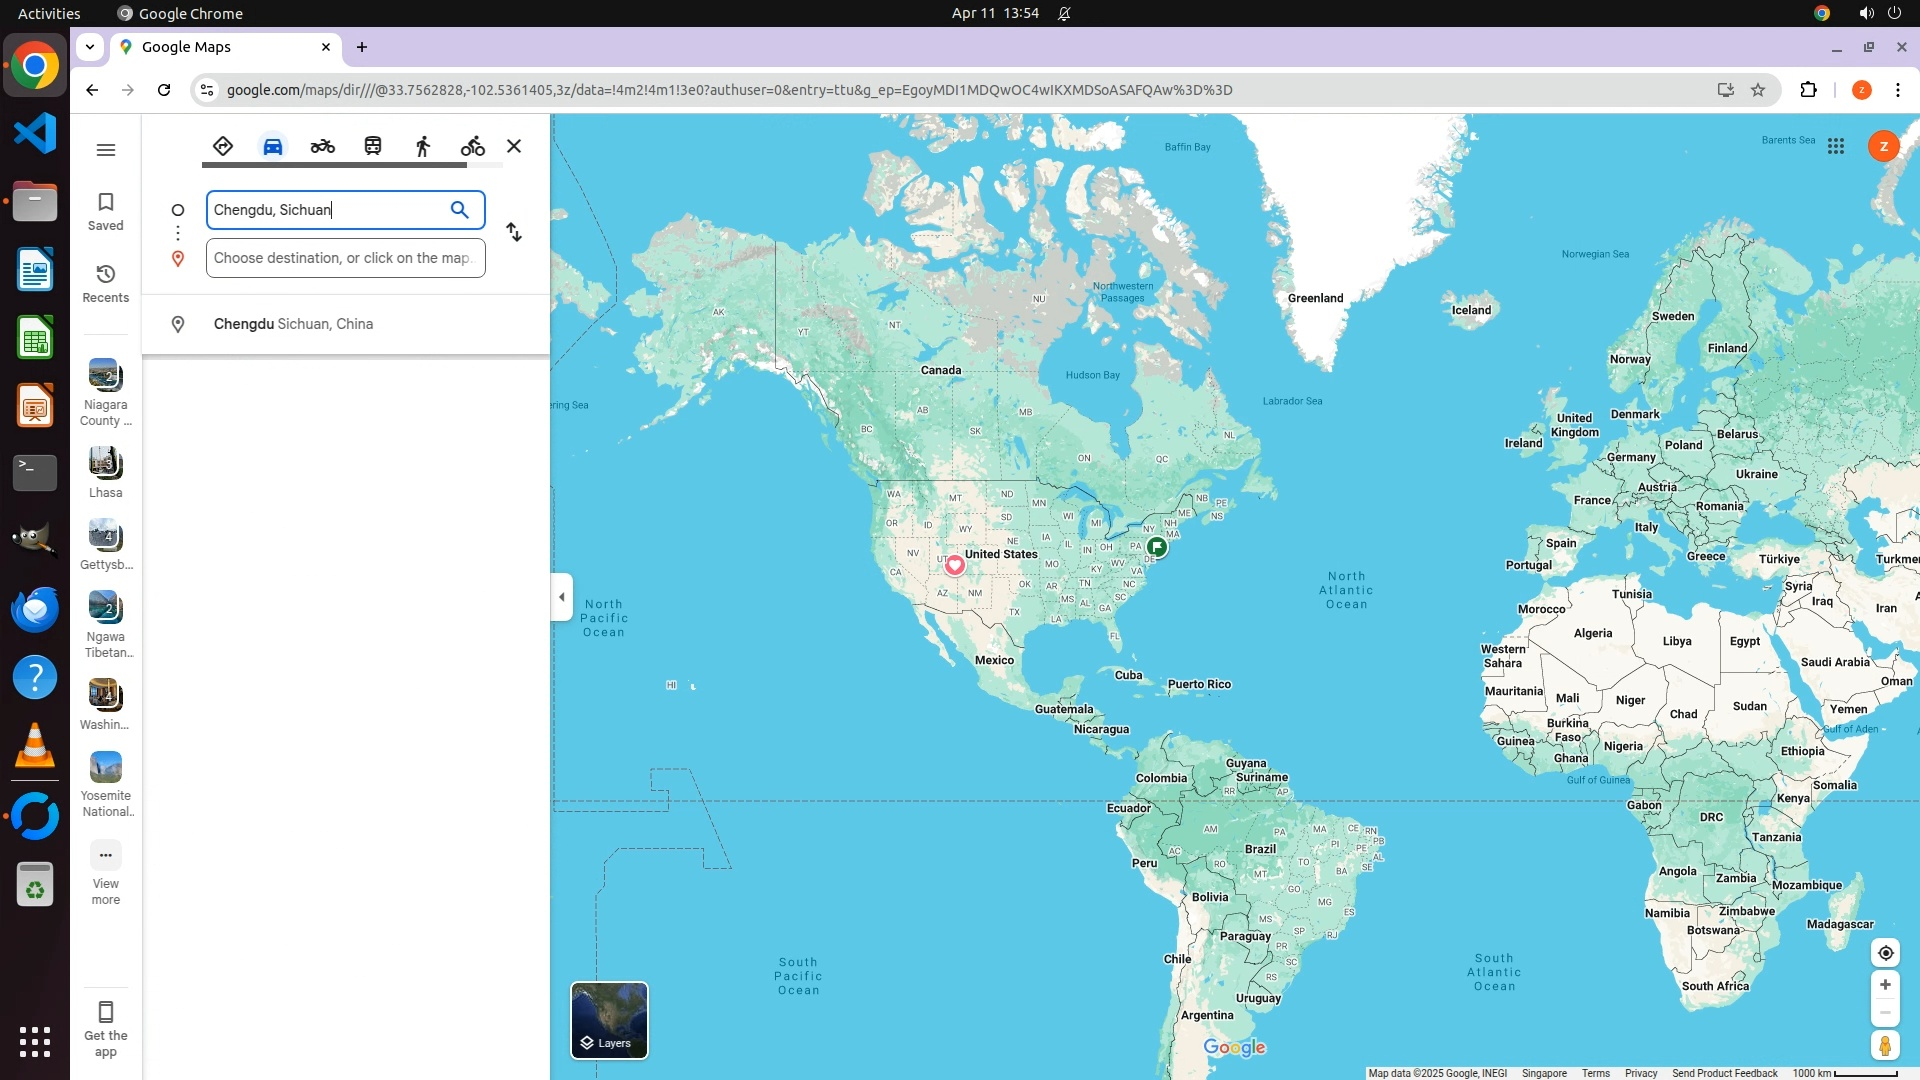Reverse starting point and destination
This screenshot has width=1920, height=1080.
click(x=514, y=232)
